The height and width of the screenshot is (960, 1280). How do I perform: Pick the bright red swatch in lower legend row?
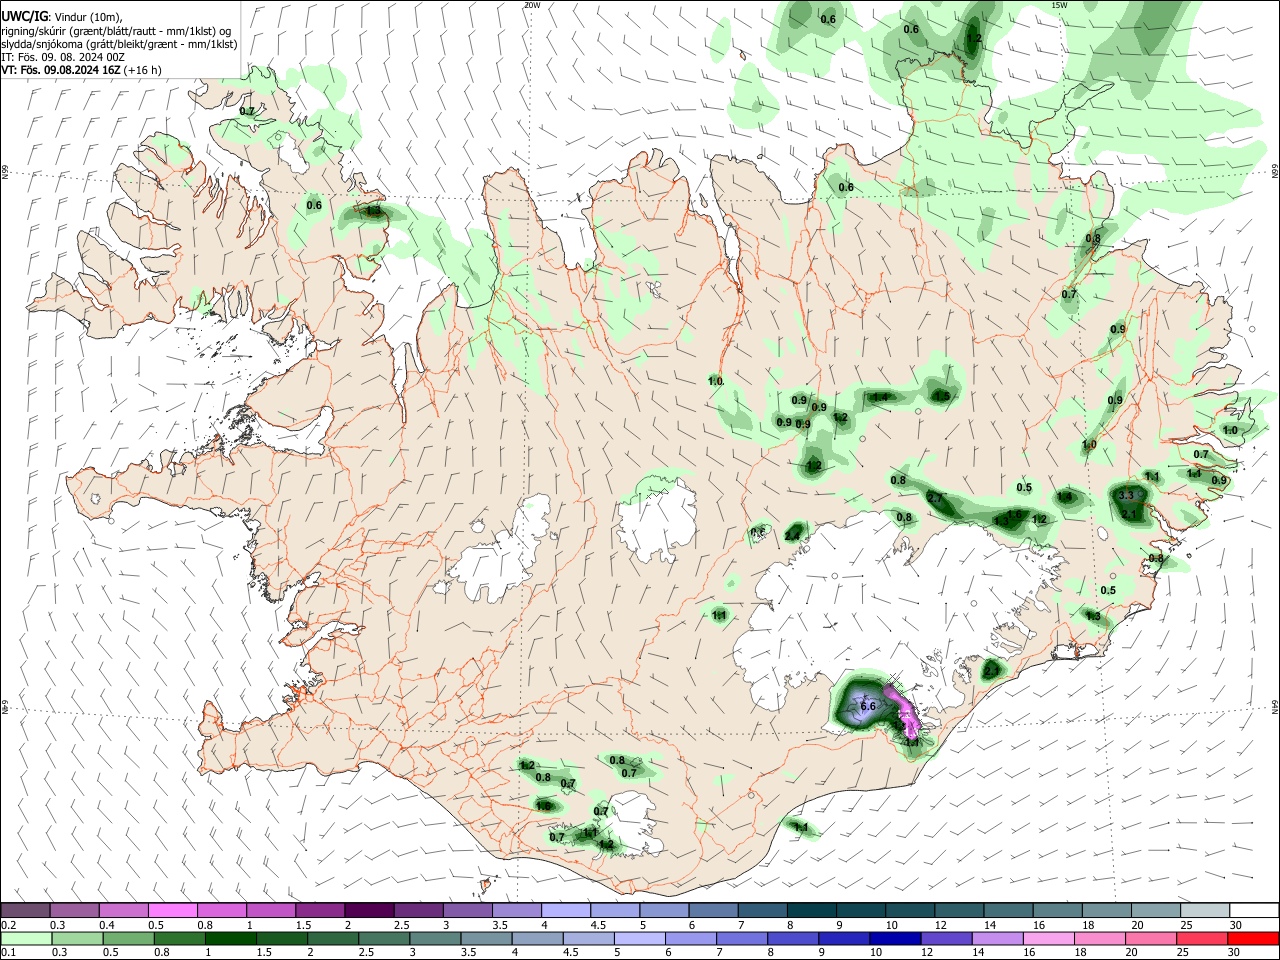(x=1253, y=938)
